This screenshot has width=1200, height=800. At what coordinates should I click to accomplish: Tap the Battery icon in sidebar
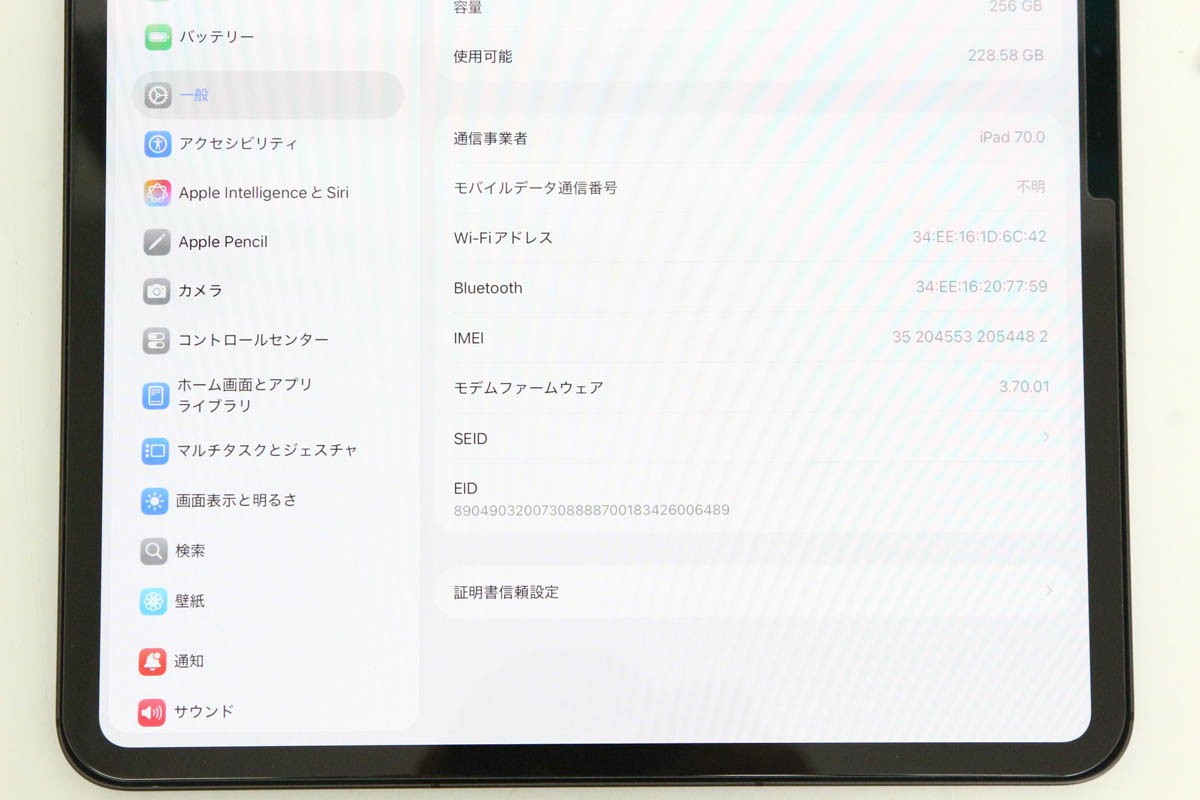pos(158,38)
